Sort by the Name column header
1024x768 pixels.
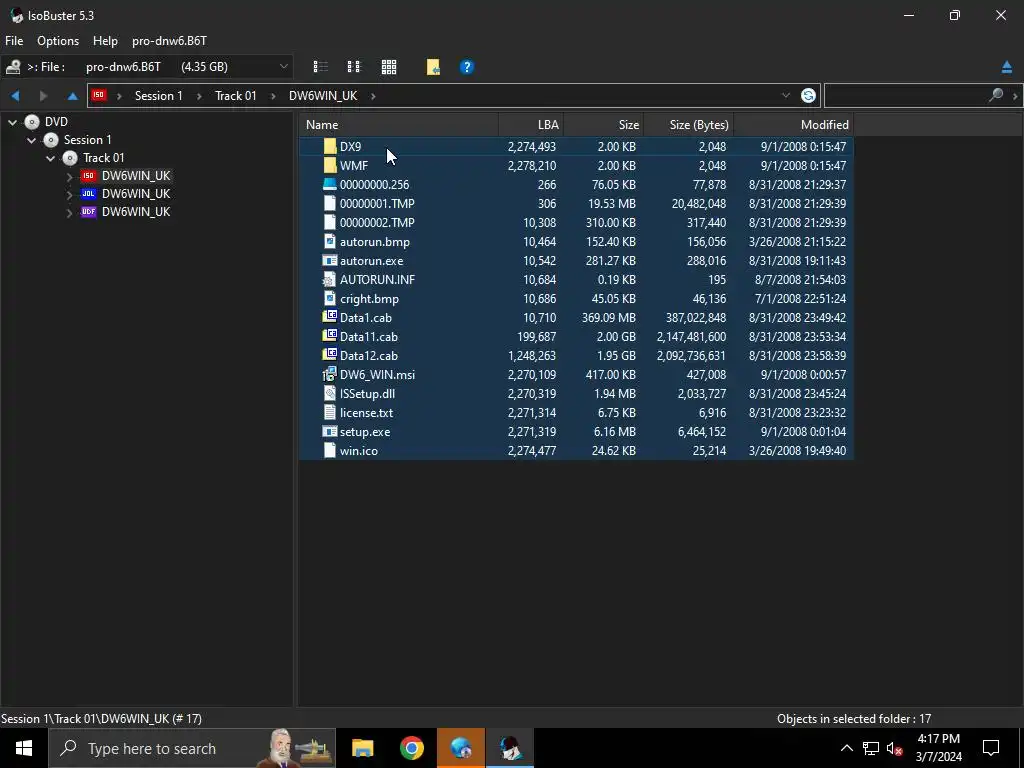pyautogui.click(x=398, y=125)
